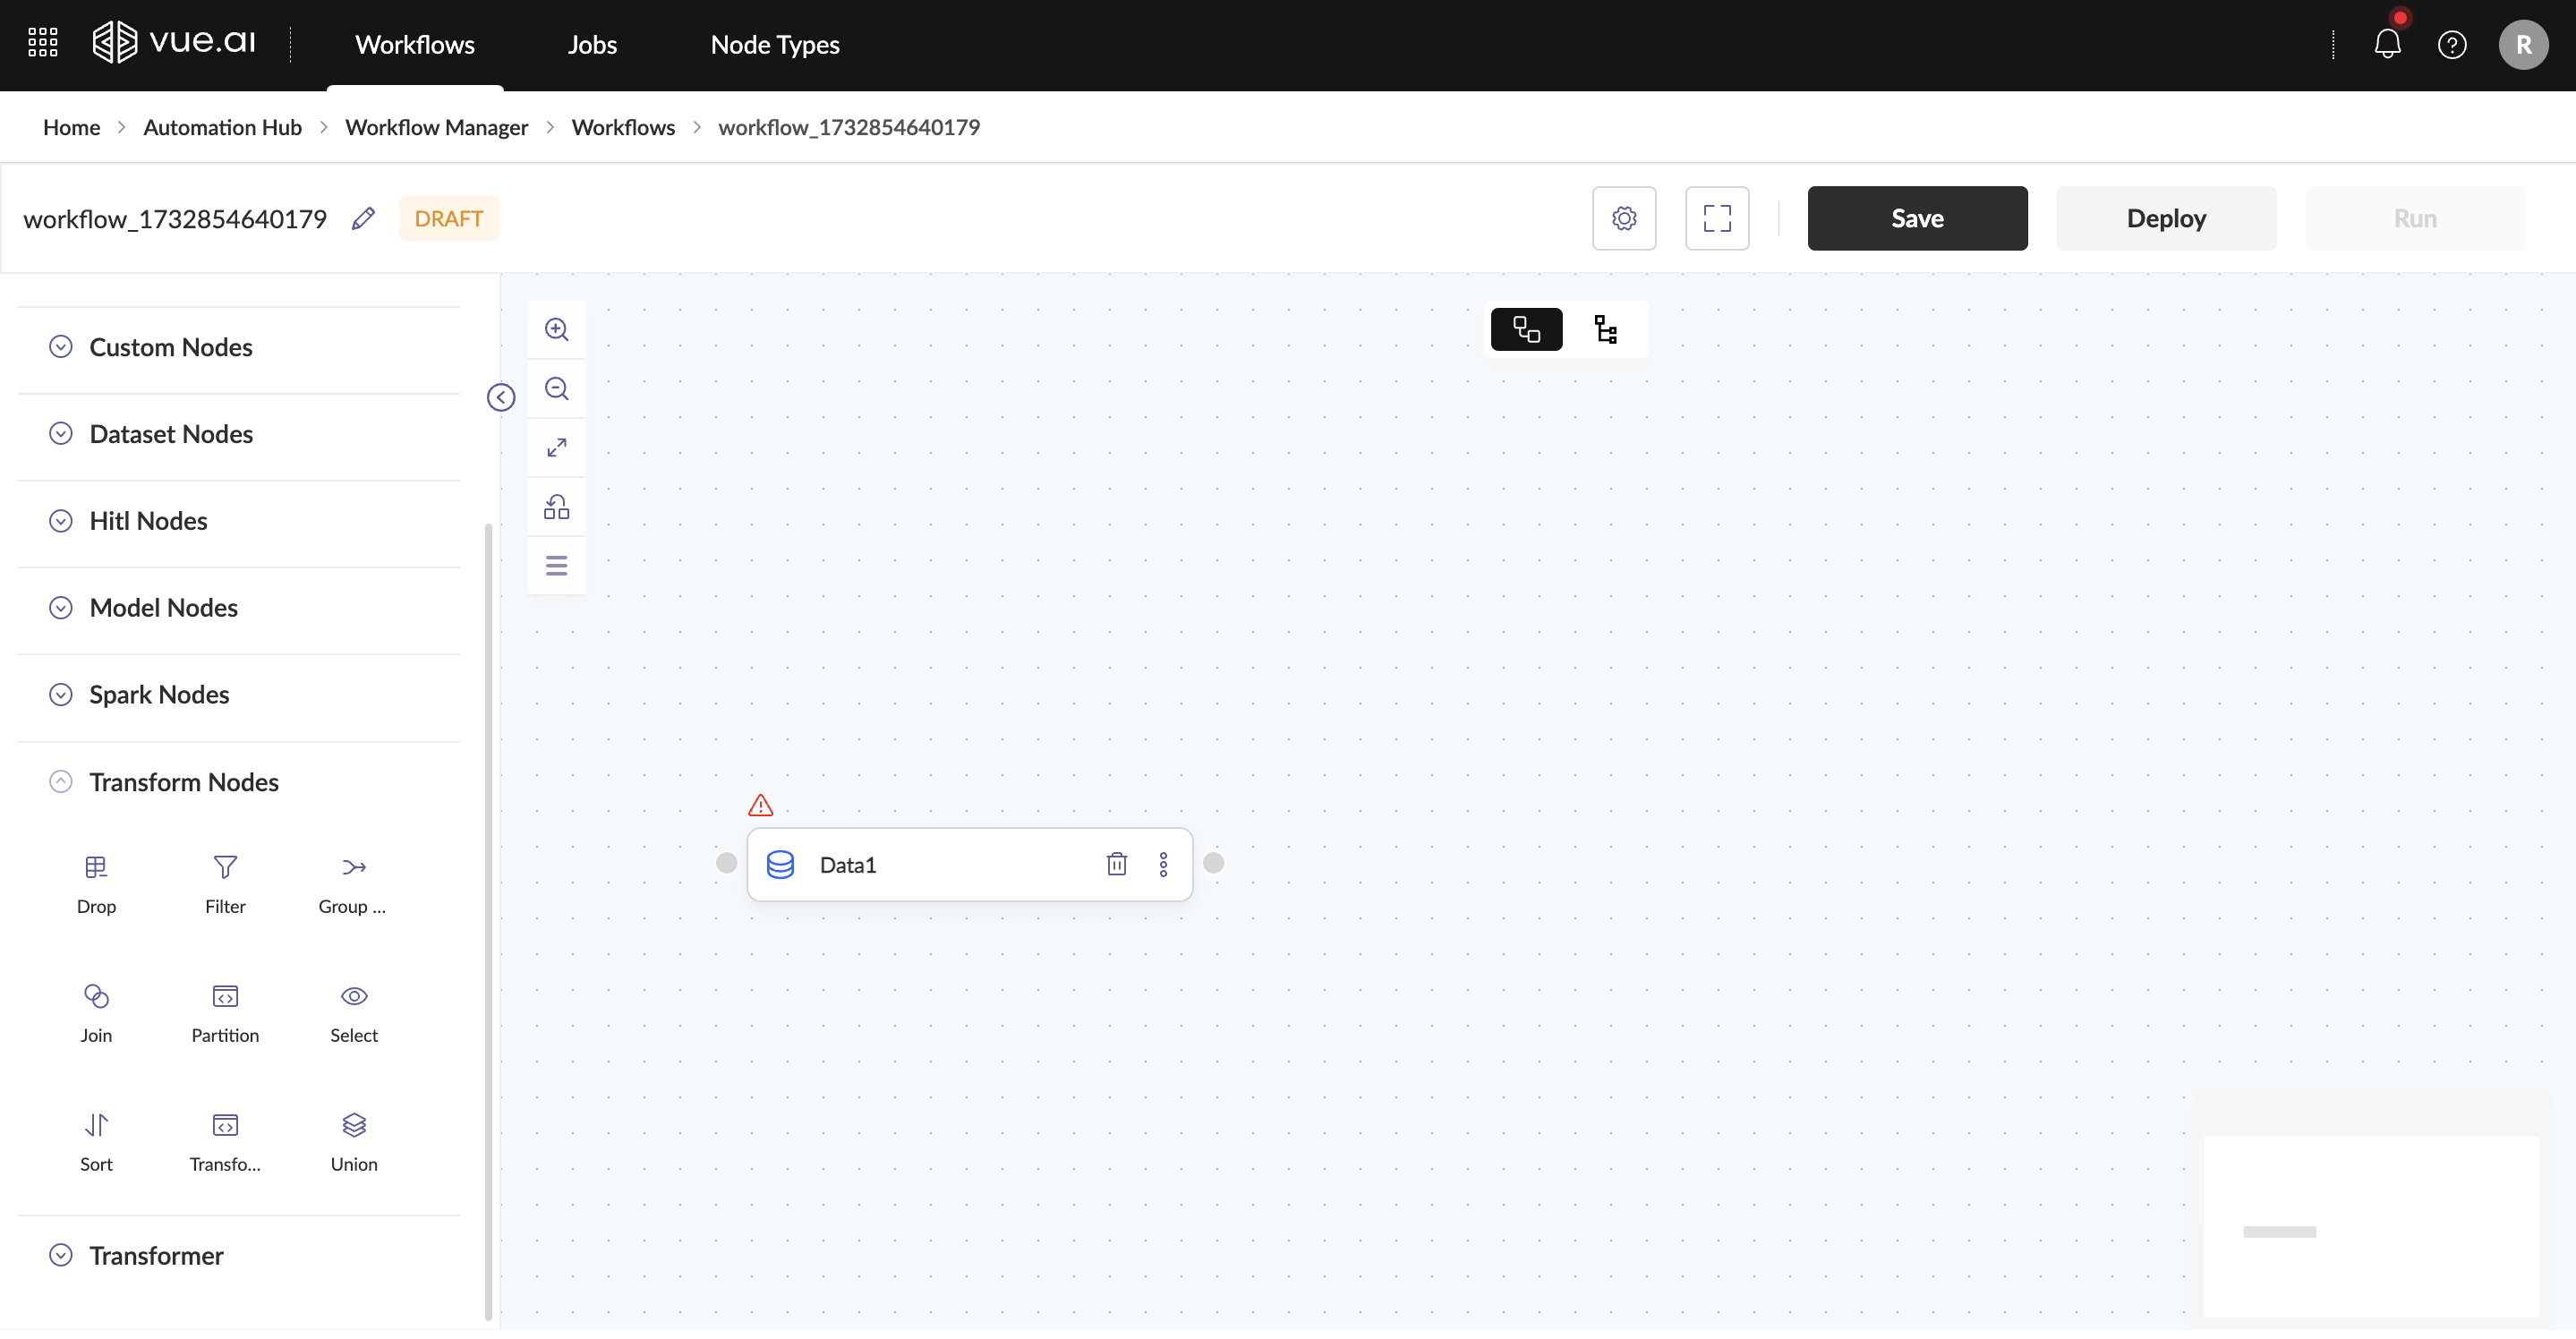Open the Jobs tab
Viewport: 2576px width, 1339px height.
point(592,45)
